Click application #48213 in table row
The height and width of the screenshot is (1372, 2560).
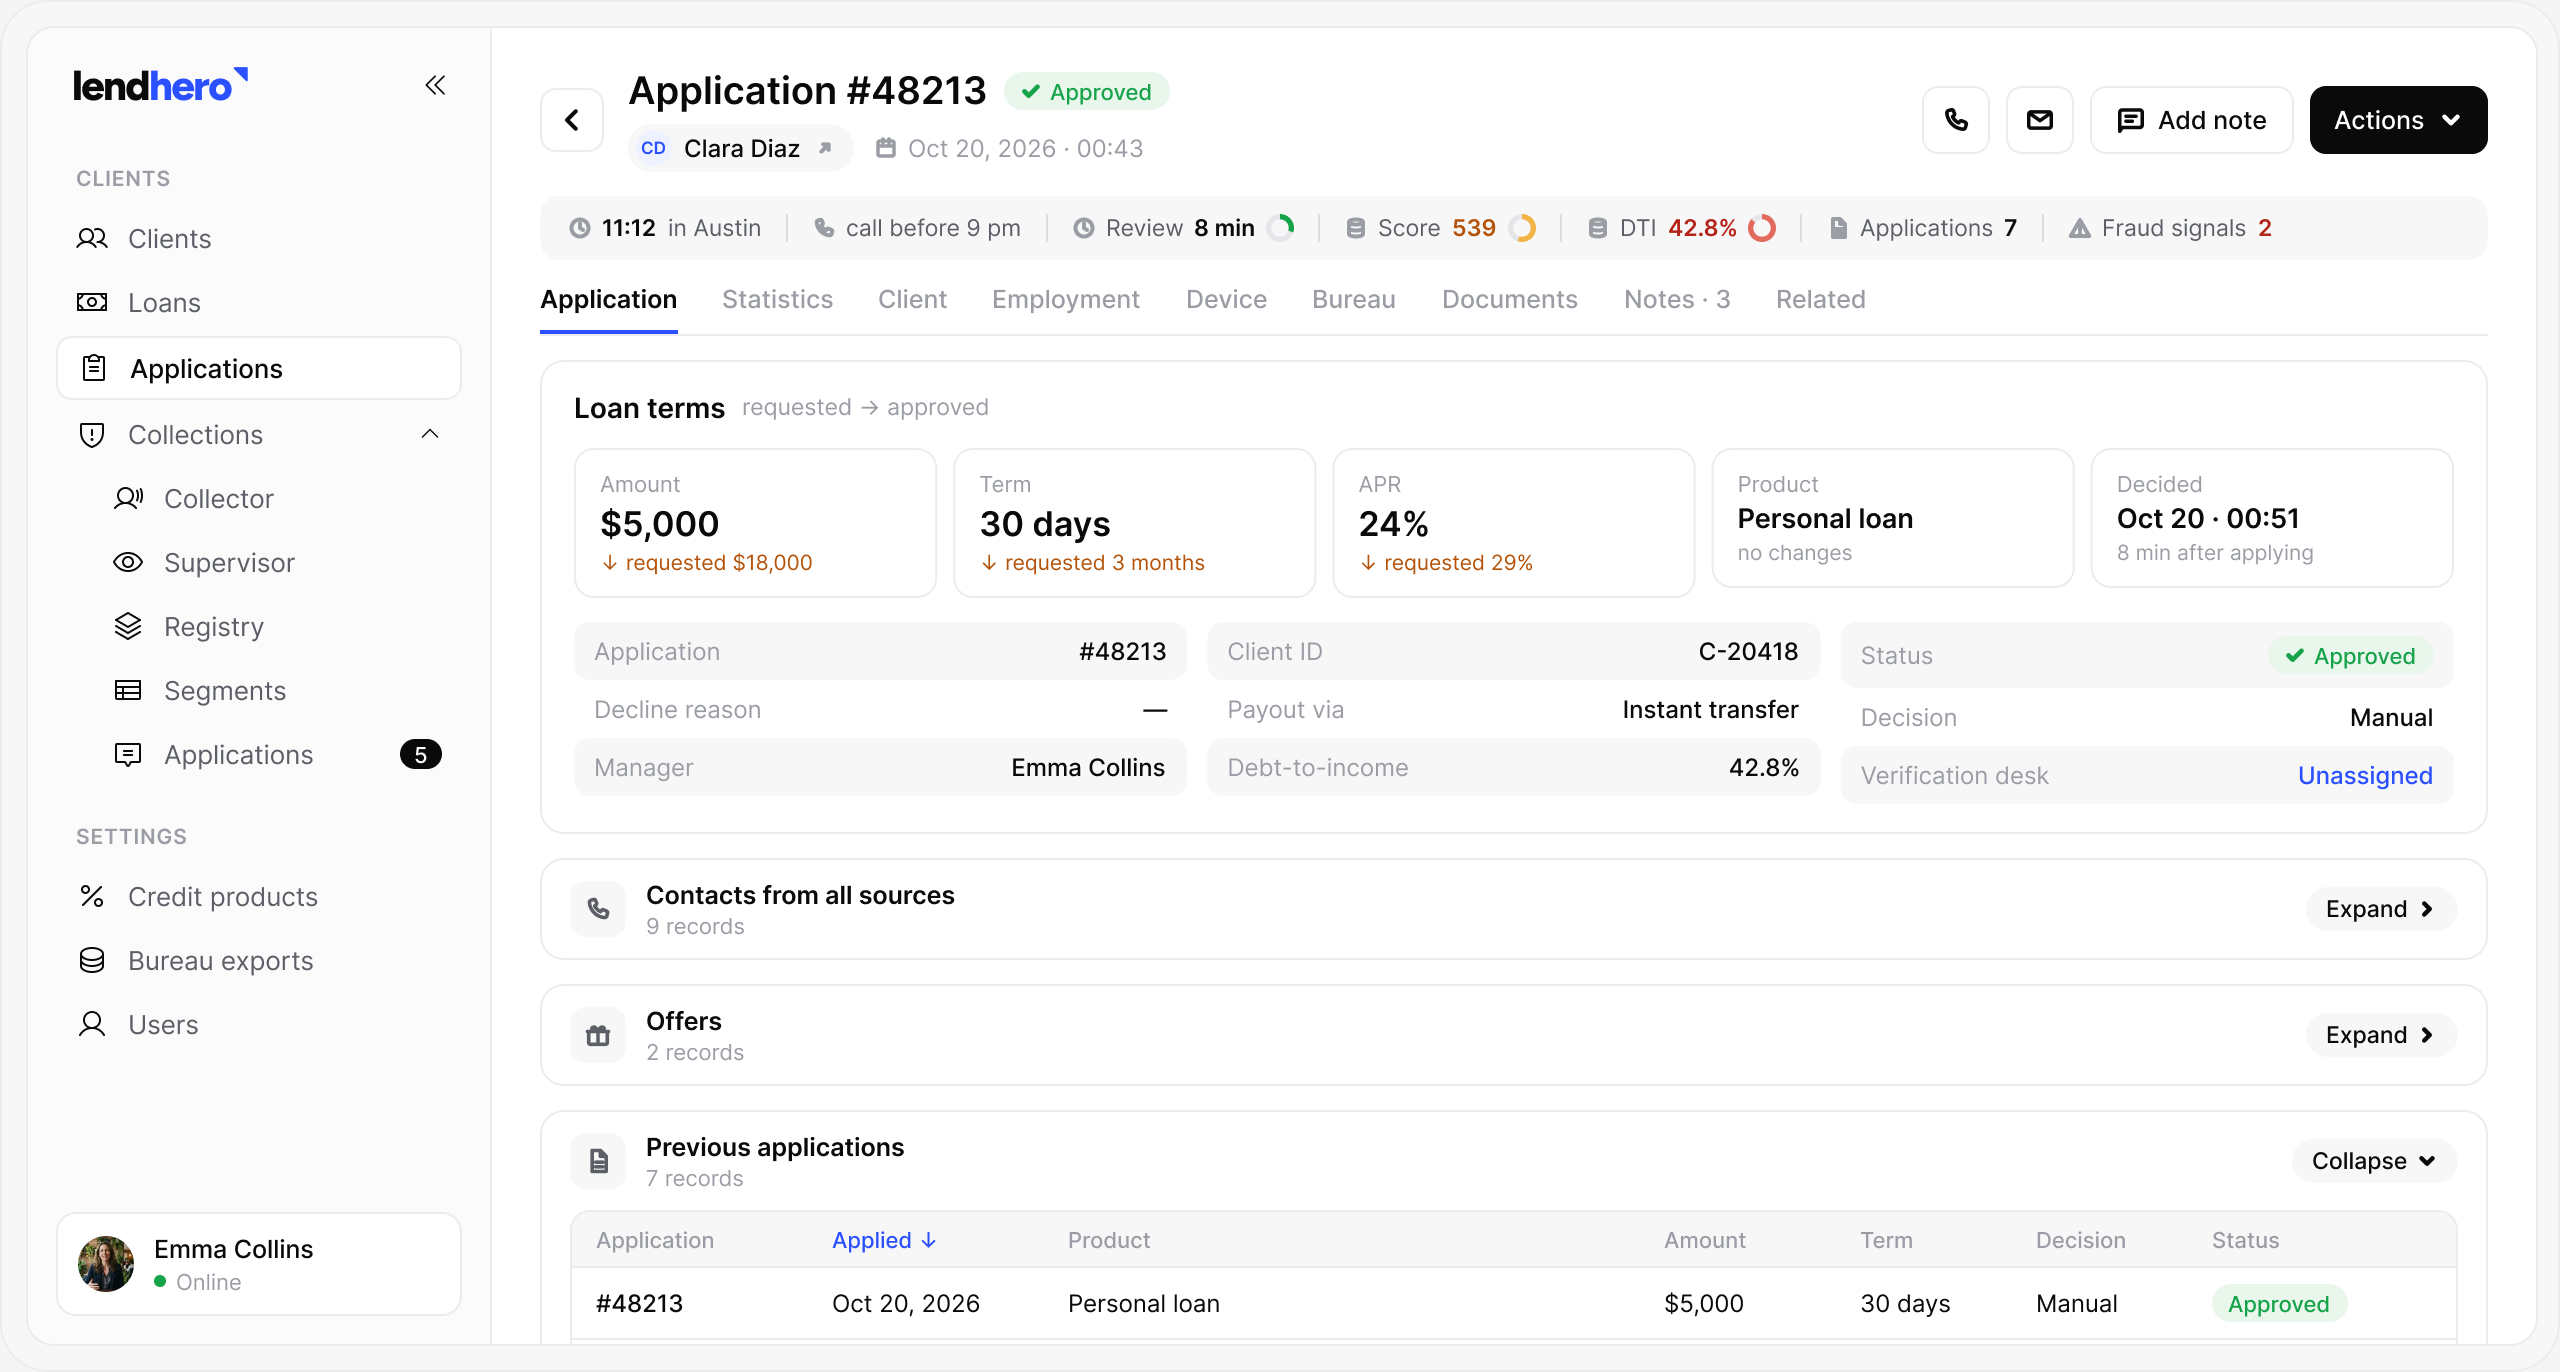639,1303
